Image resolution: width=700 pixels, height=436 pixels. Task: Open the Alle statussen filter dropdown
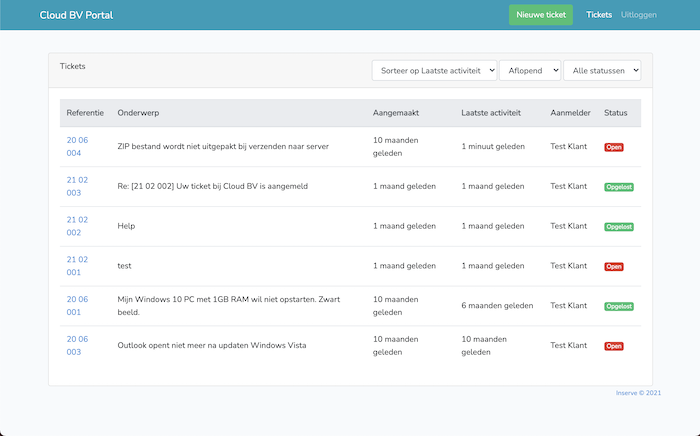602,70
